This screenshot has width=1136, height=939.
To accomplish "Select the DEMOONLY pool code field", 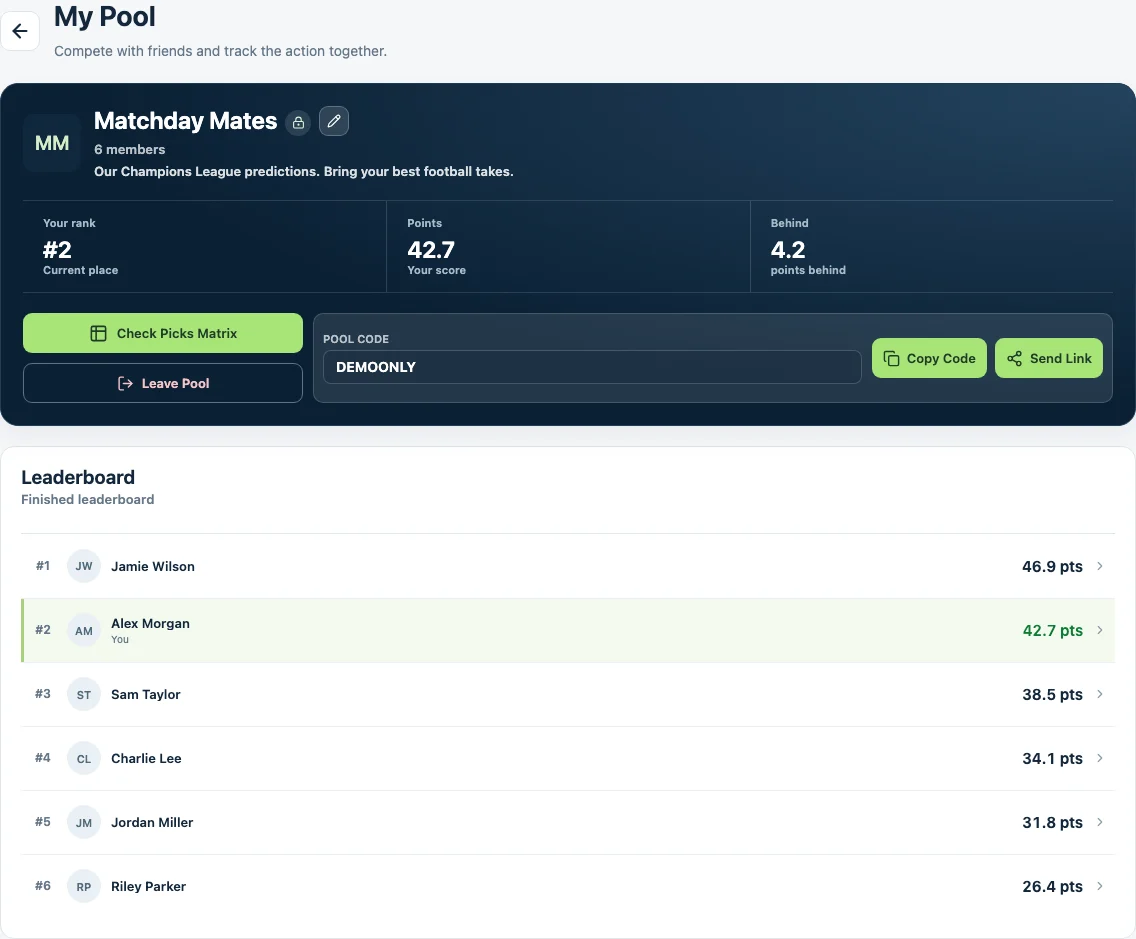I will click(592, 367).
